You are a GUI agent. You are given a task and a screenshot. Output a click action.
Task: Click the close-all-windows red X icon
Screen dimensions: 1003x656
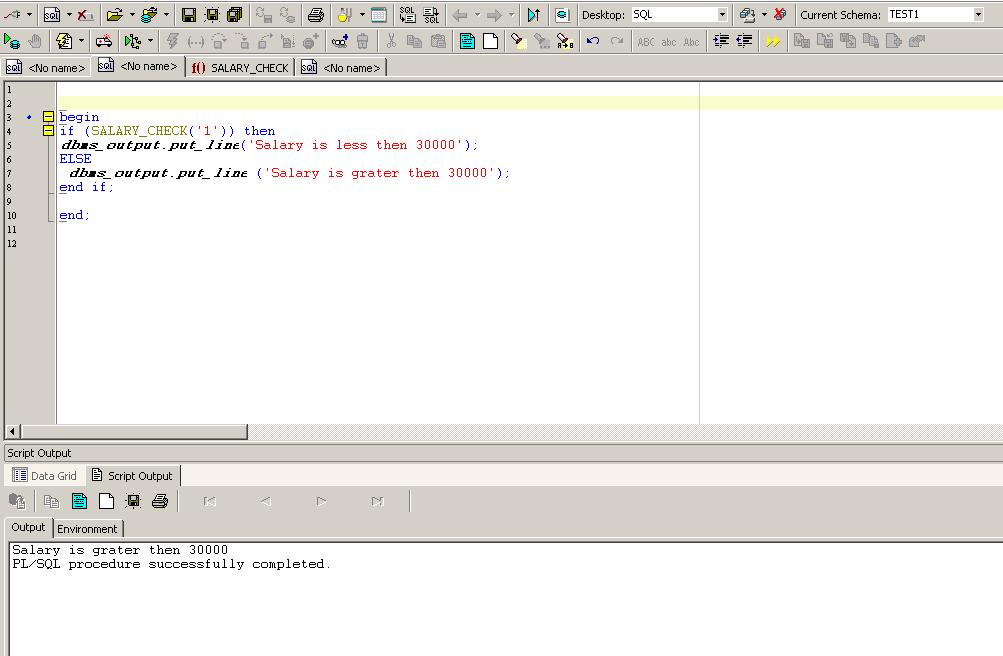coord(780,14)
